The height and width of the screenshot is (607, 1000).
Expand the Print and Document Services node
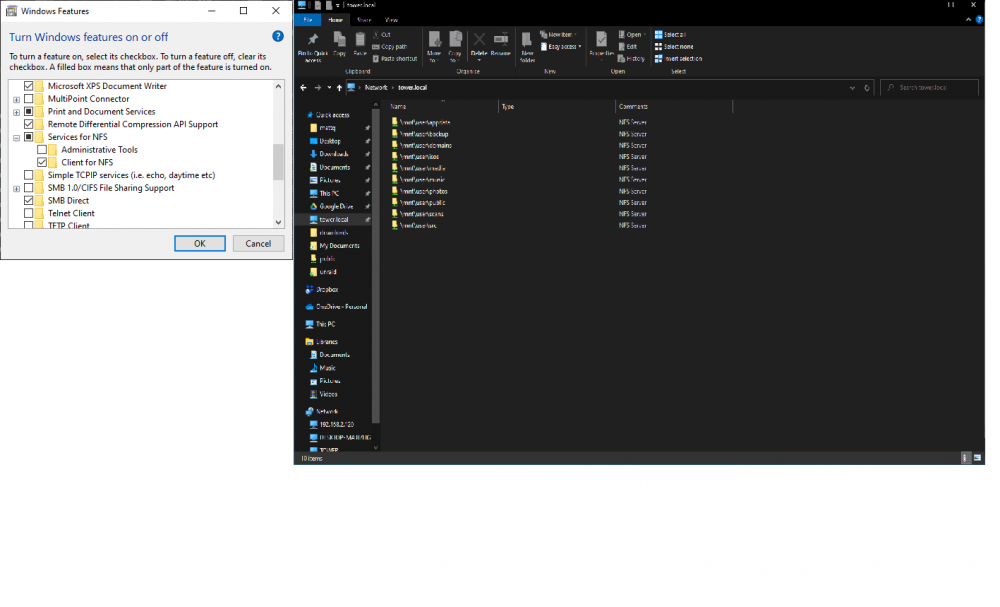click(x=17, y=112)
